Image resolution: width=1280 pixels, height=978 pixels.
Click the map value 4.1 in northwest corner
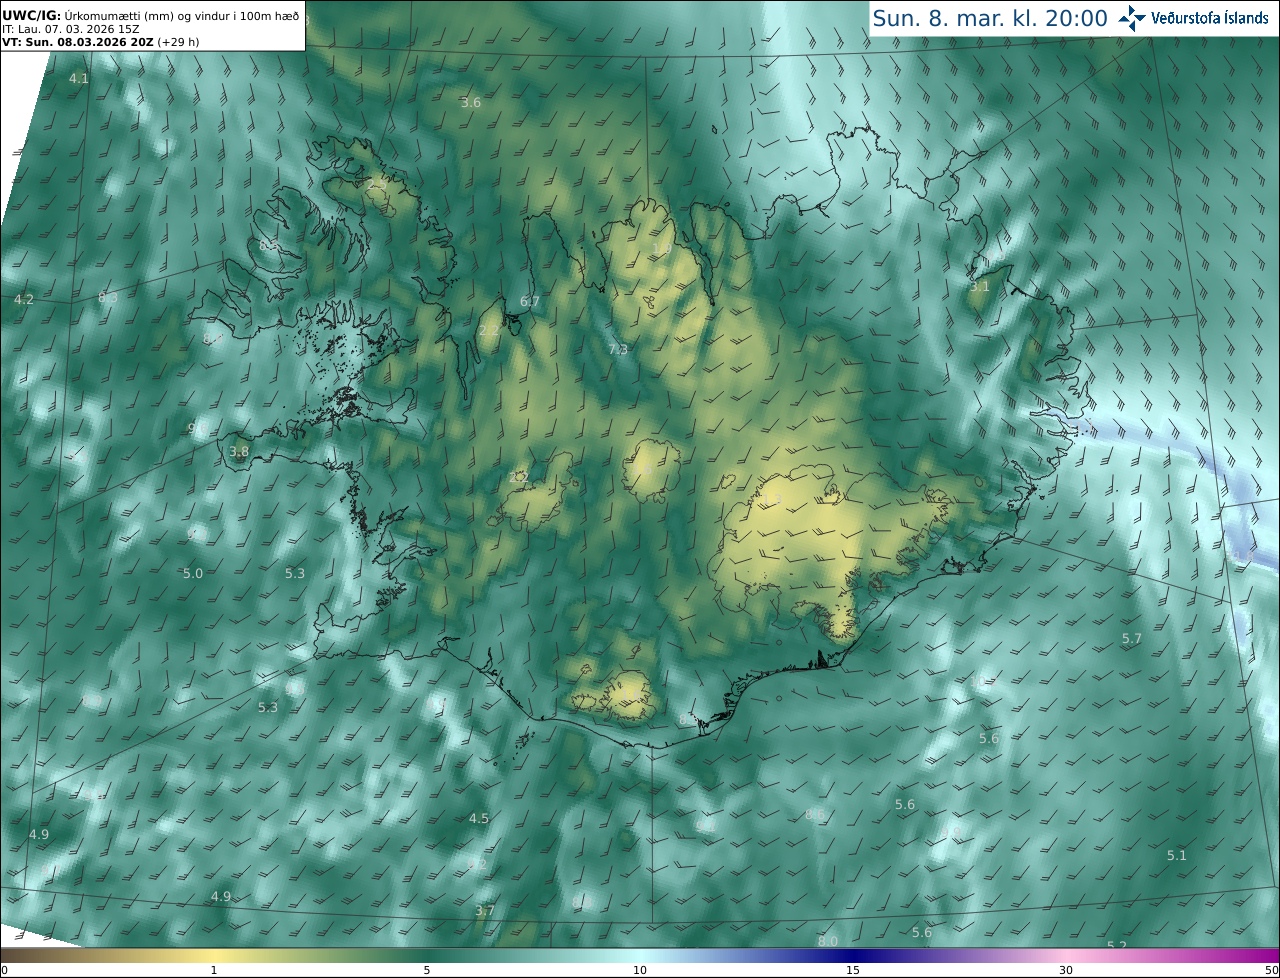pos(79,78)
